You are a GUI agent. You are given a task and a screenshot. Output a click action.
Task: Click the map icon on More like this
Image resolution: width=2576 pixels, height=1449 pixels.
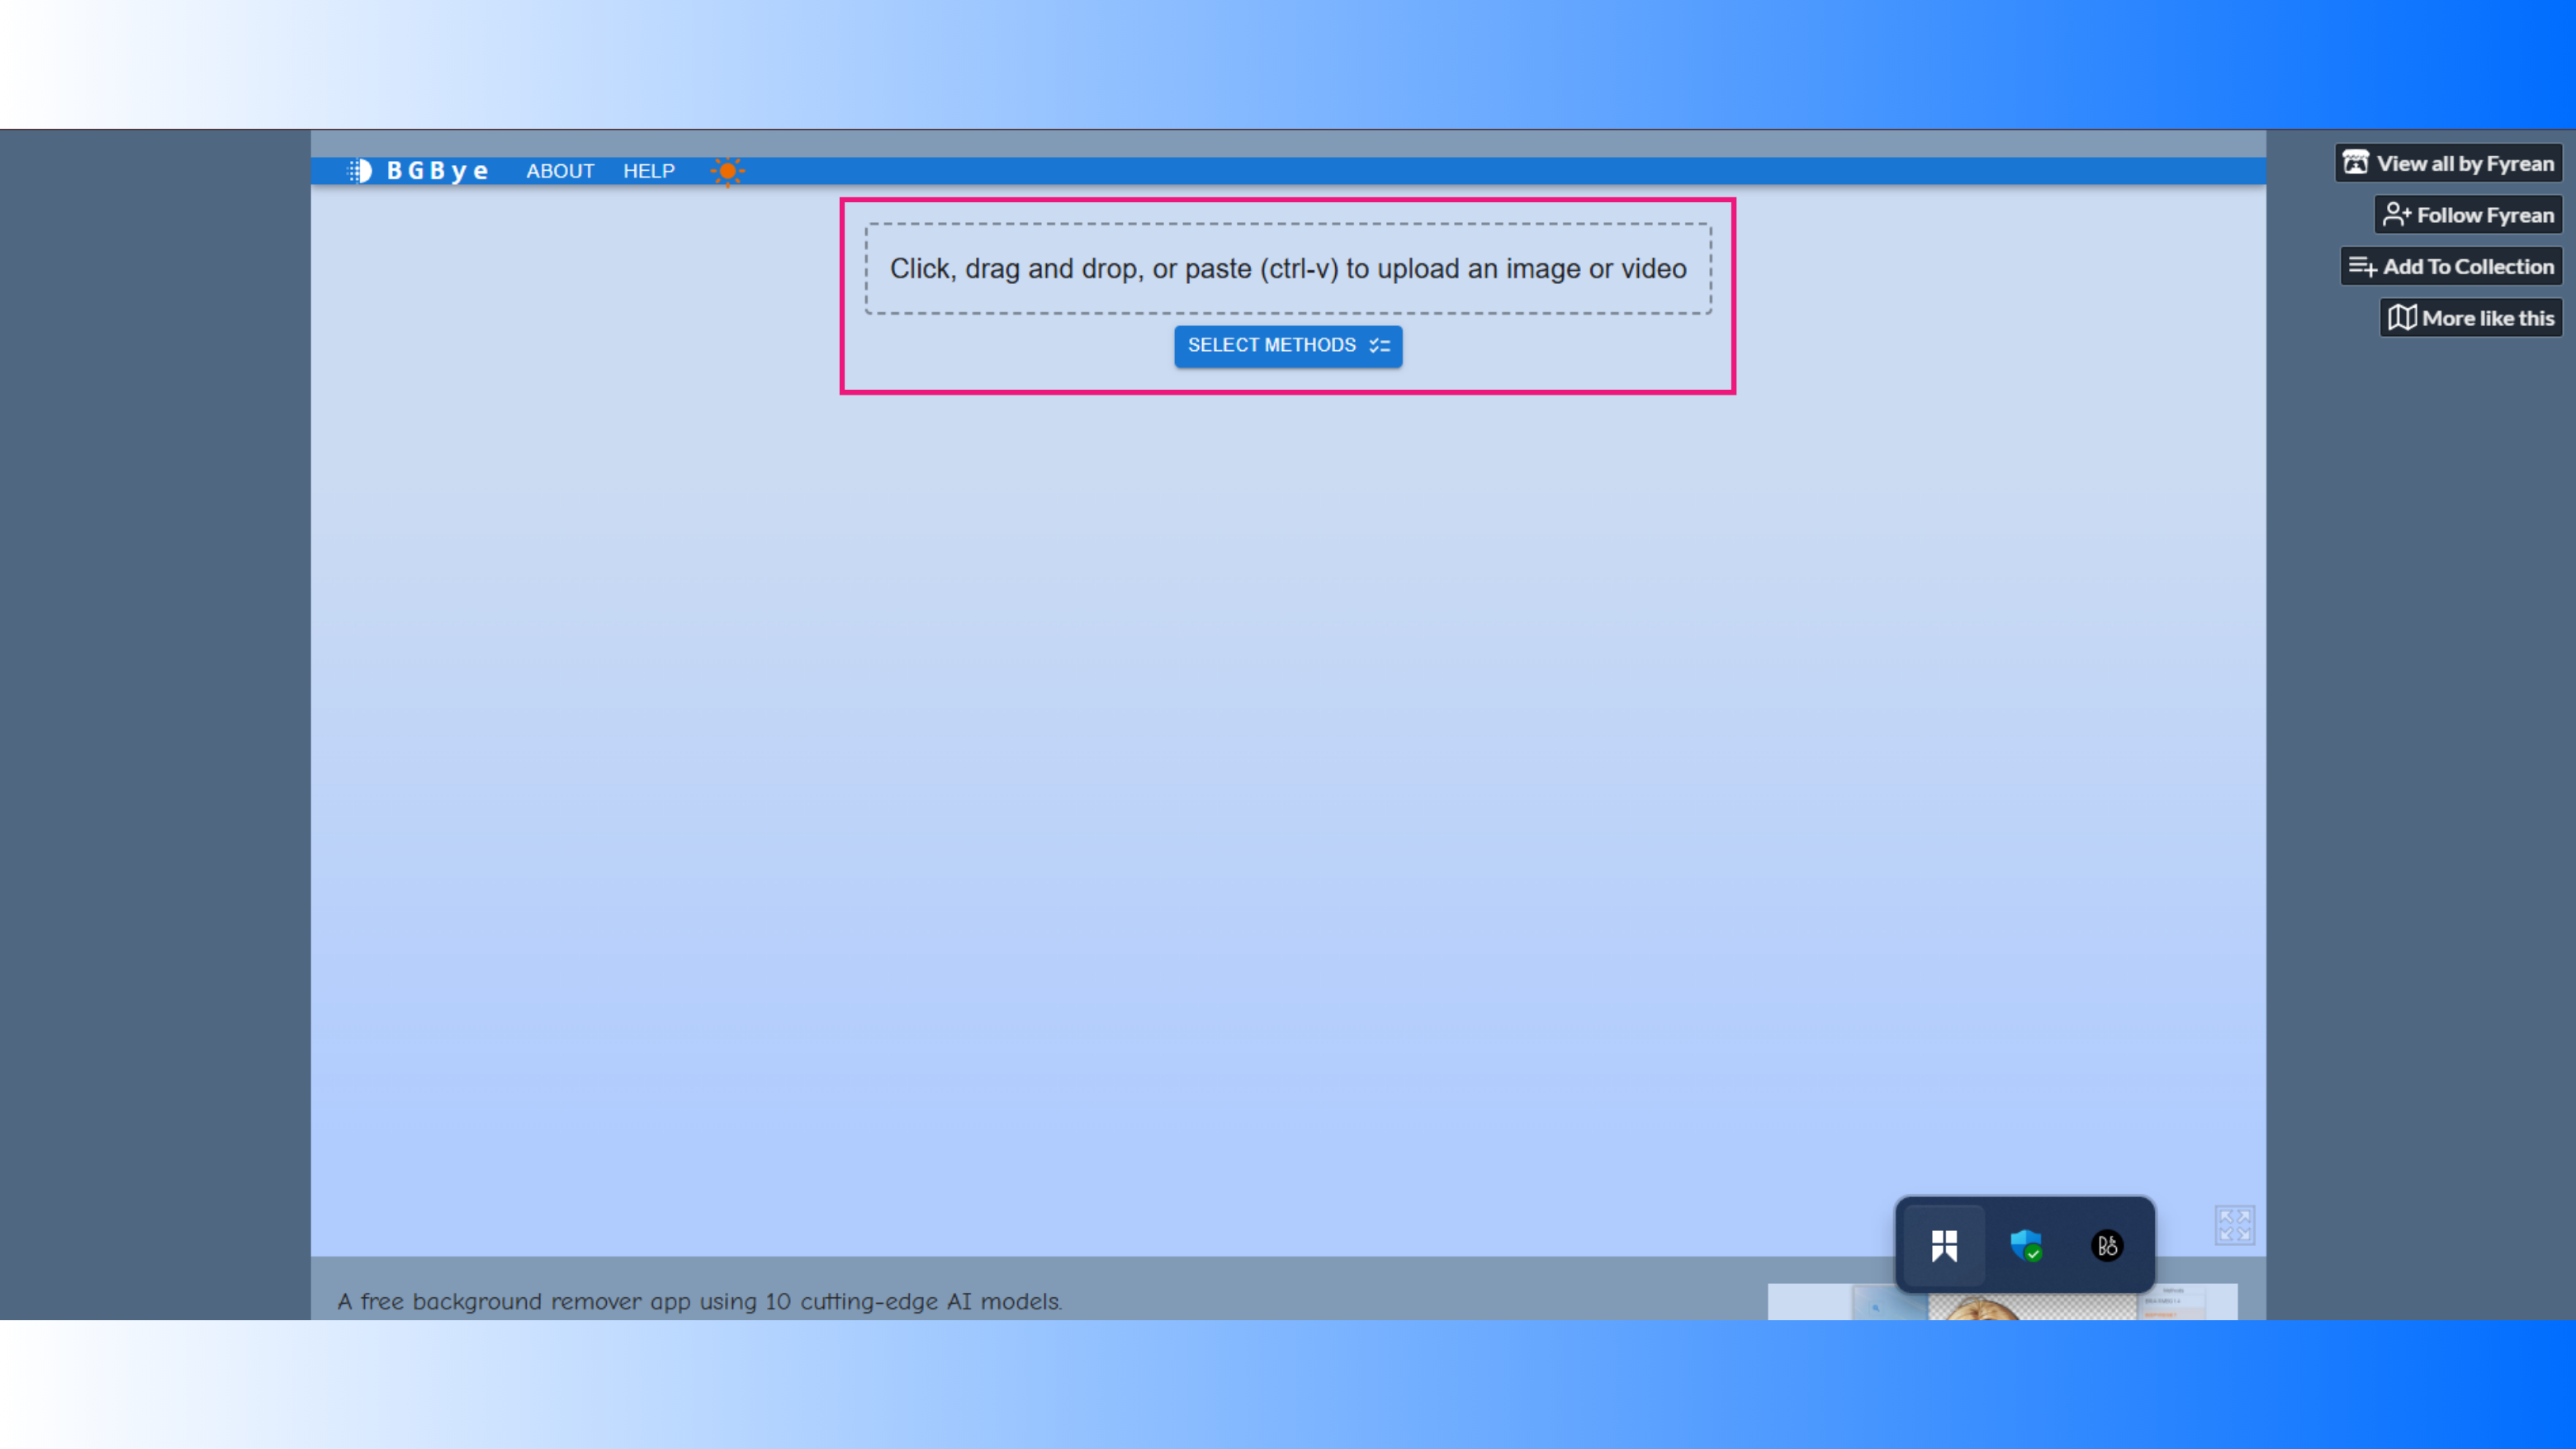2402,319
